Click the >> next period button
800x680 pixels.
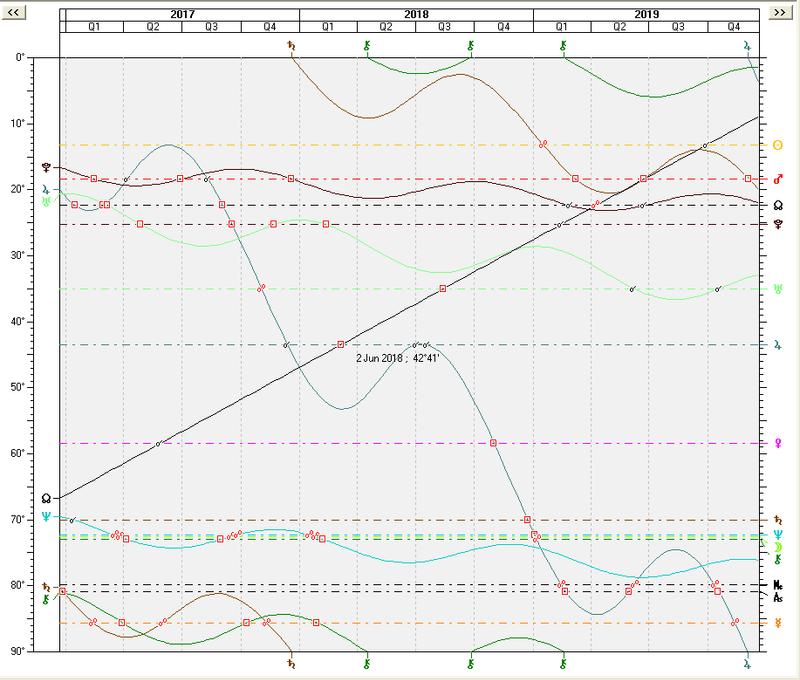(780, 12)
